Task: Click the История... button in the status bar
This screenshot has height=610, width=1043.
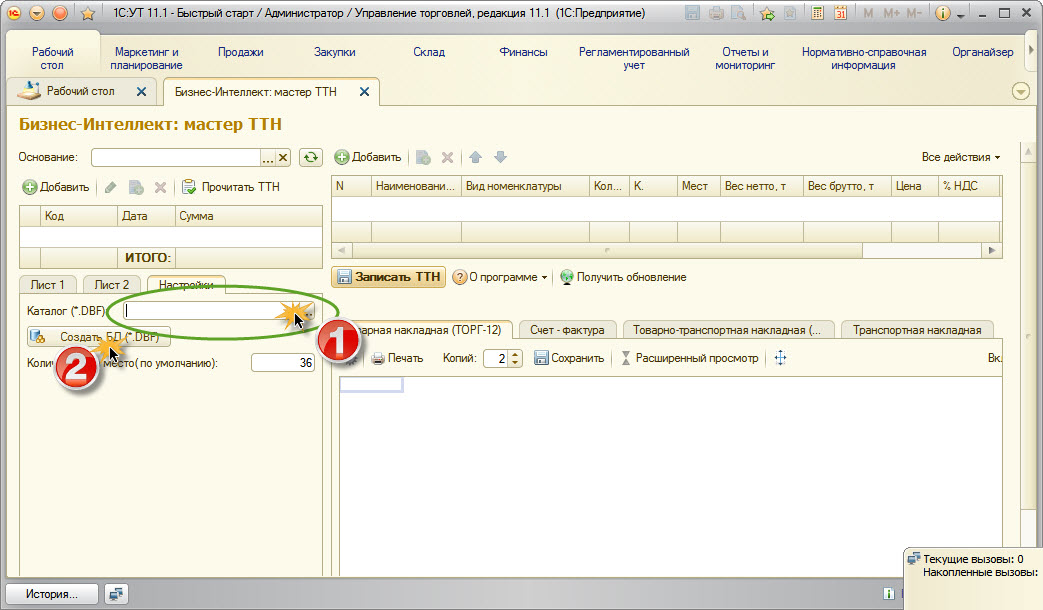Action: 52,594
